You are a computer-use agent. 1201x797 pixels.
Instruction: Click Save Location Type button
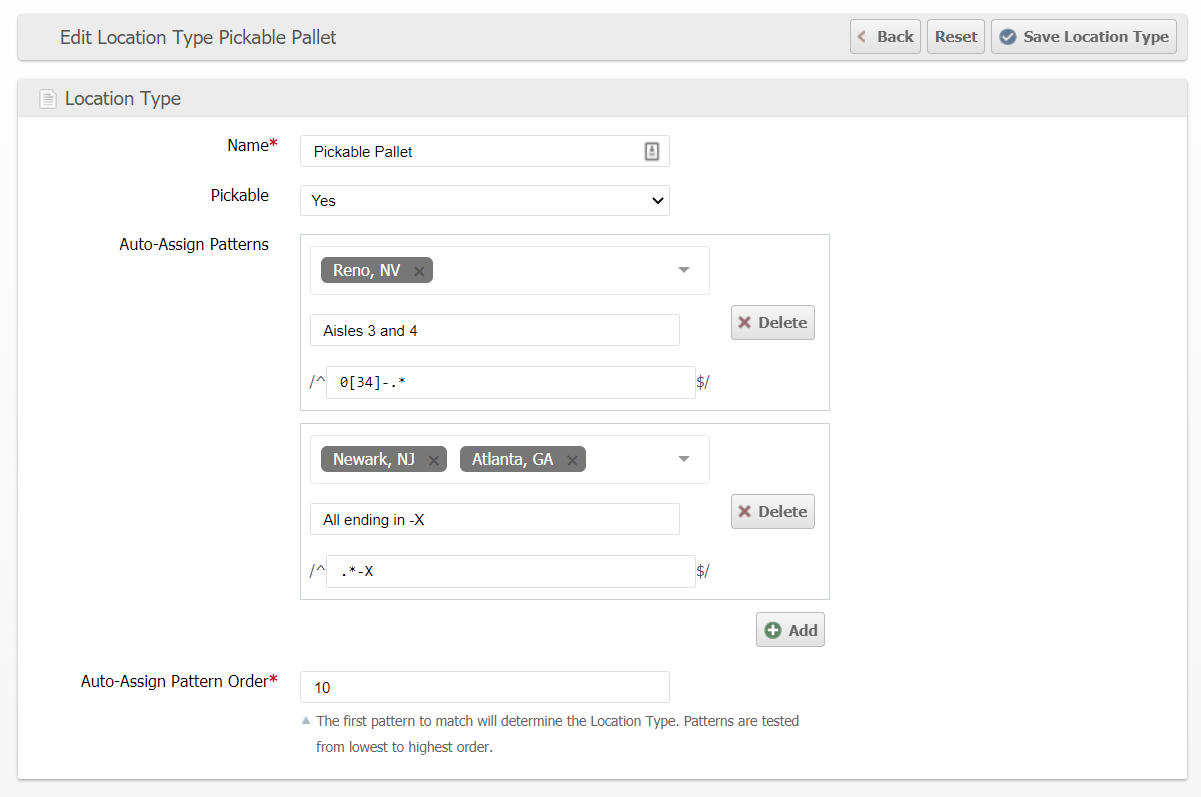(x=1083, y=37)
